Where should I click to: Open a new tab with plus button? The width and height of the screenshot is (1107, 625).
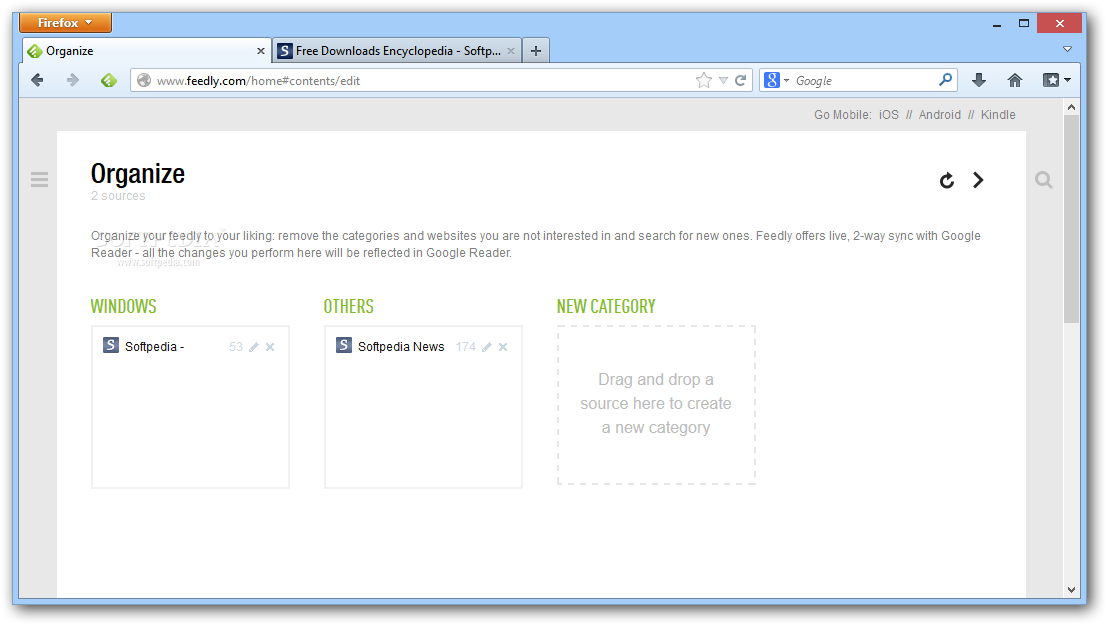click(536, 51)
